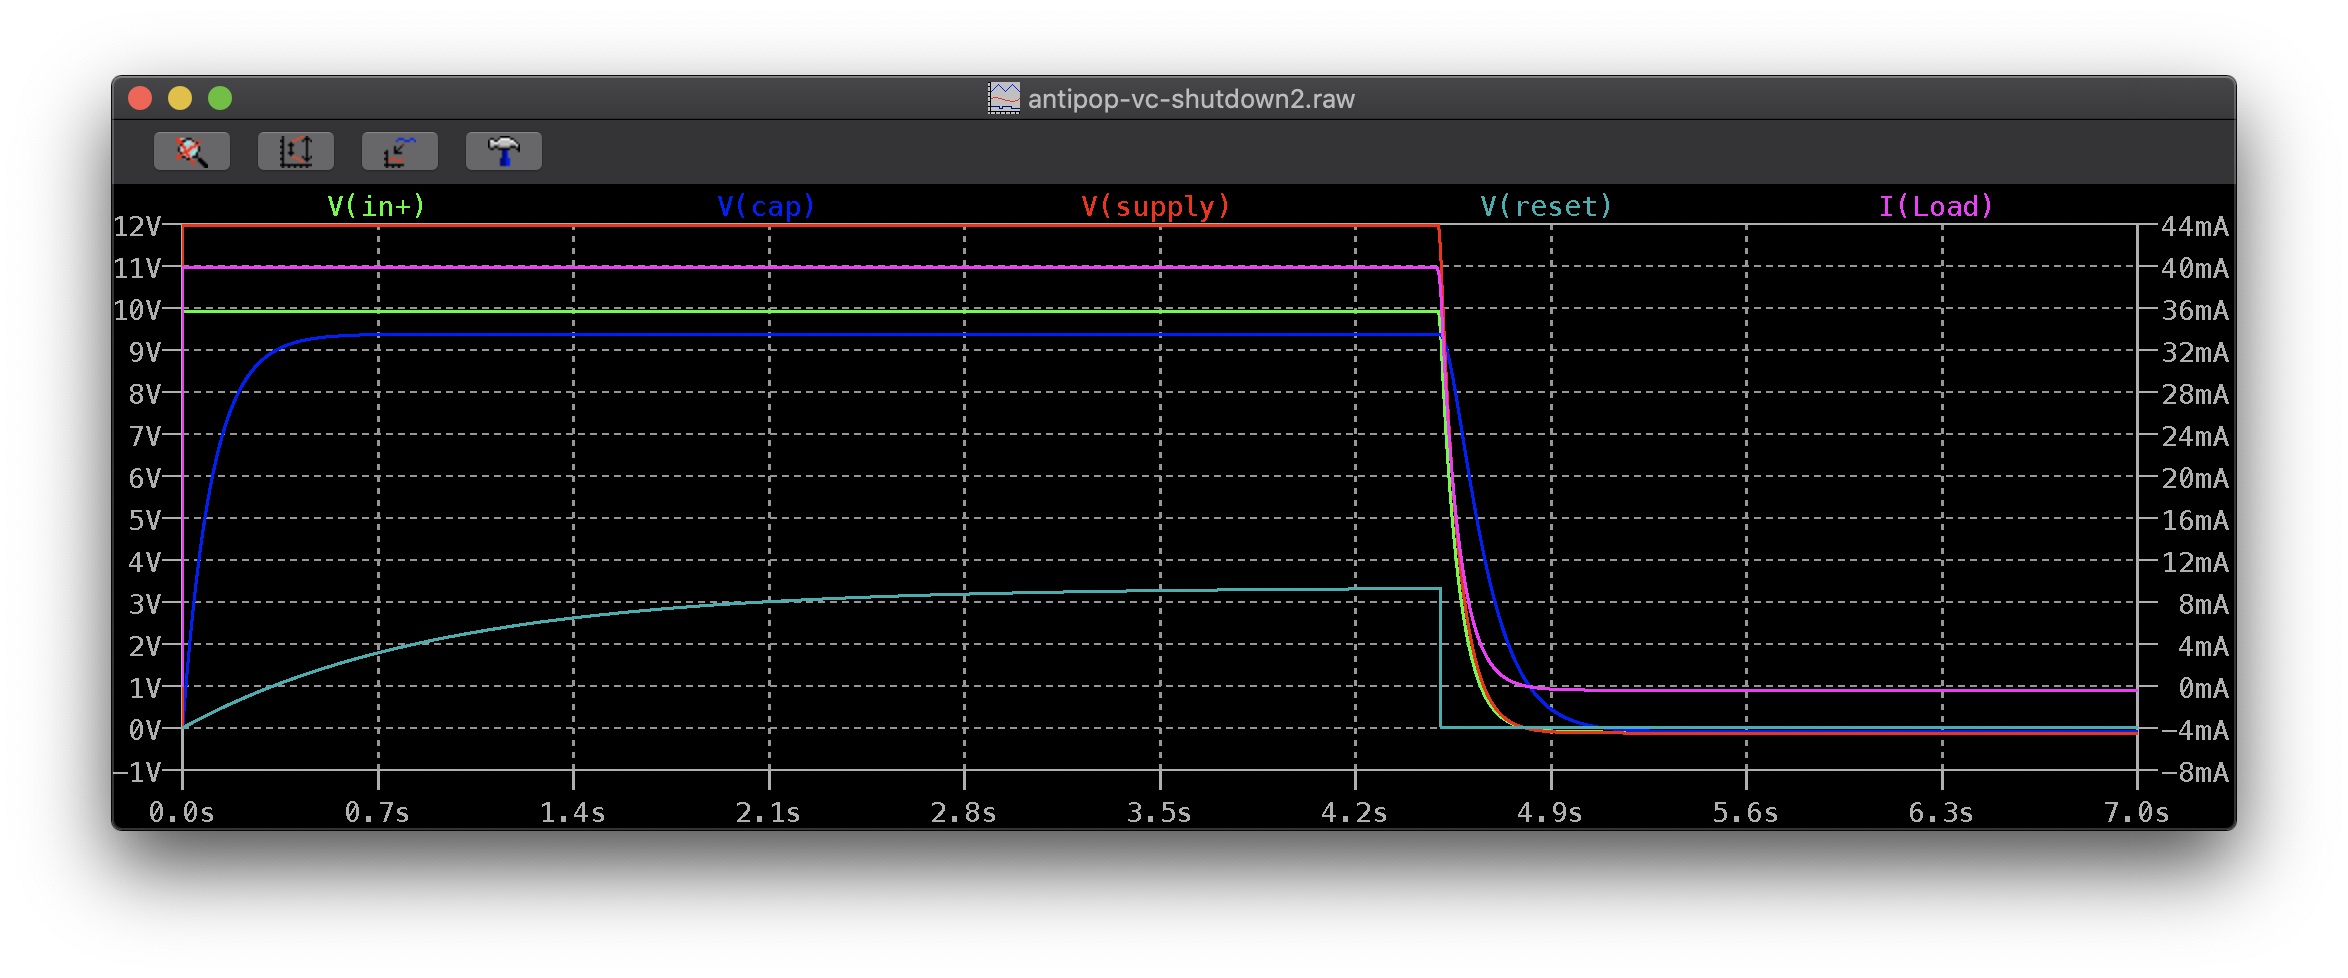
Task: Click the 3V left axis label
Action: (144, 604)
